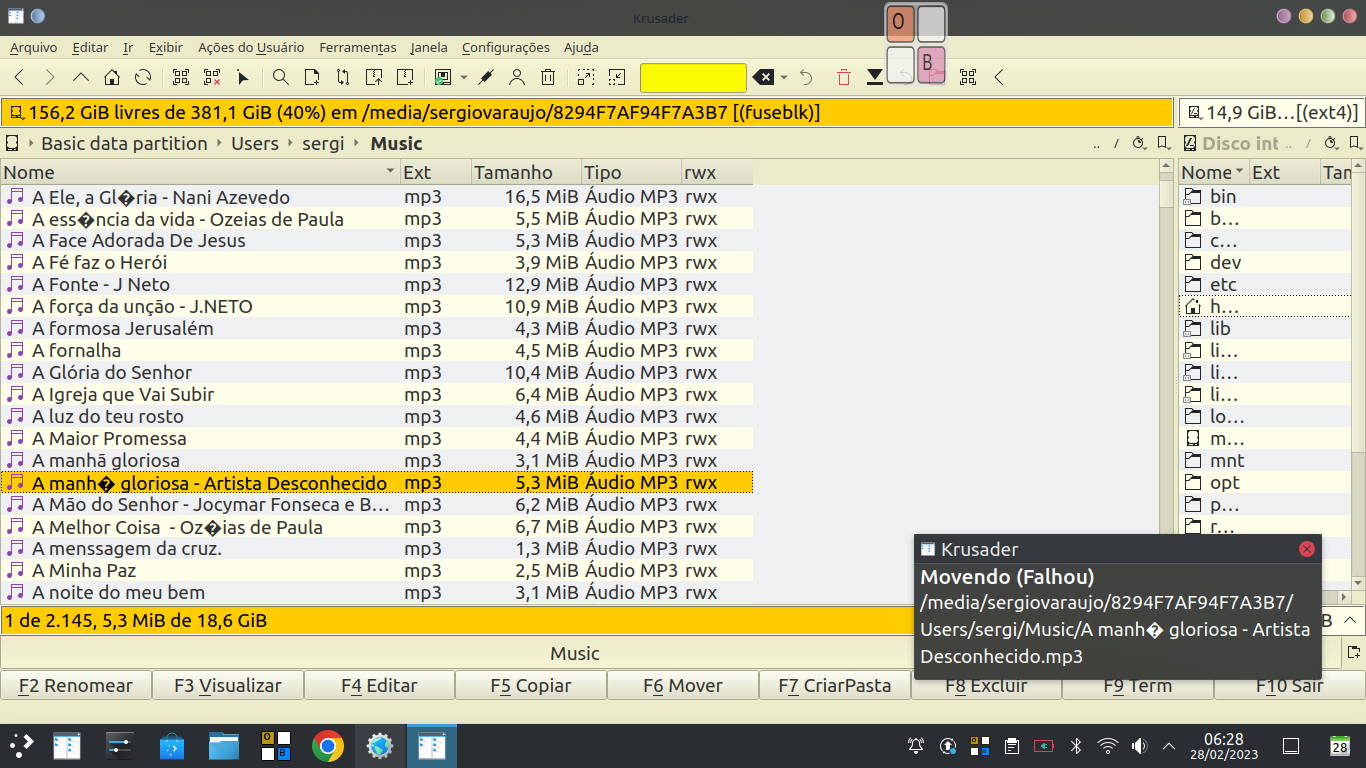Image resolution: width=1366 pixels, height=768 pixels.
Task: Jump to the home directory via toolbar
Action: point(112,77)
